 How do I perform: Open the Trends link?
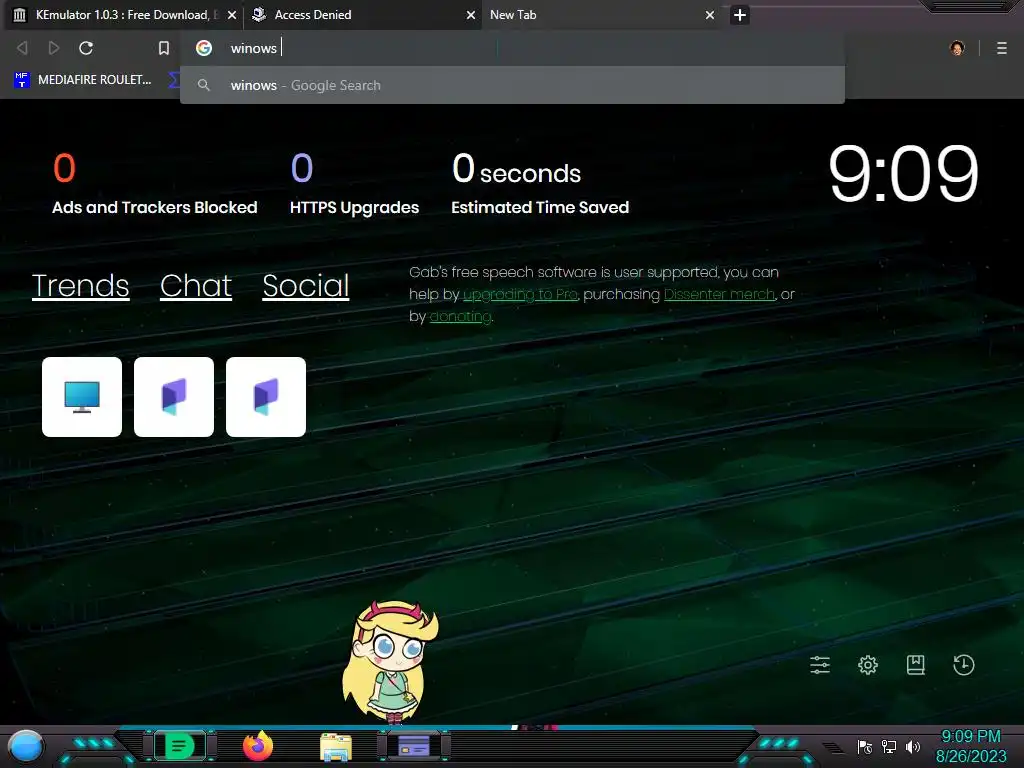click(80, 285)
